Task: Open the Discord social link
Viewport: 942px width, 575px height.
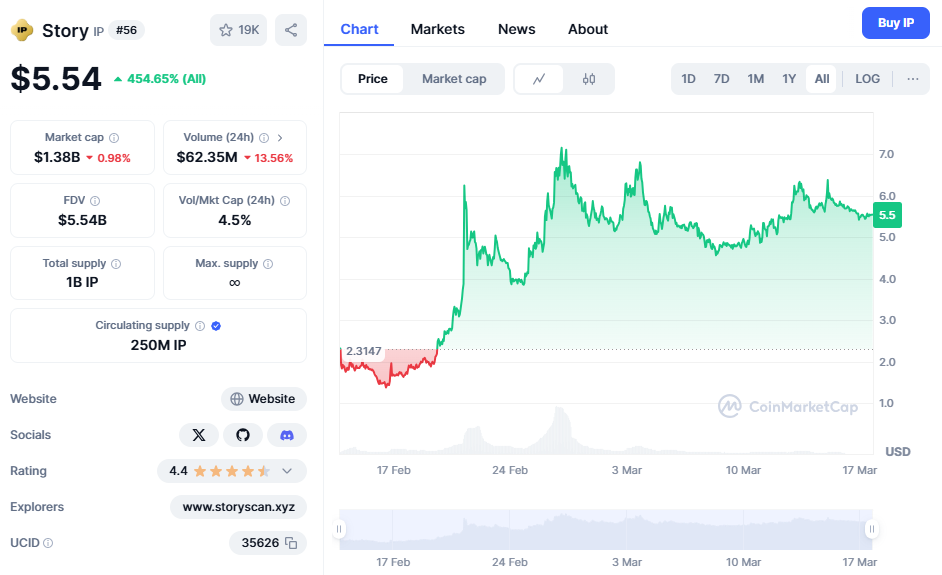Action: (287, 435)
